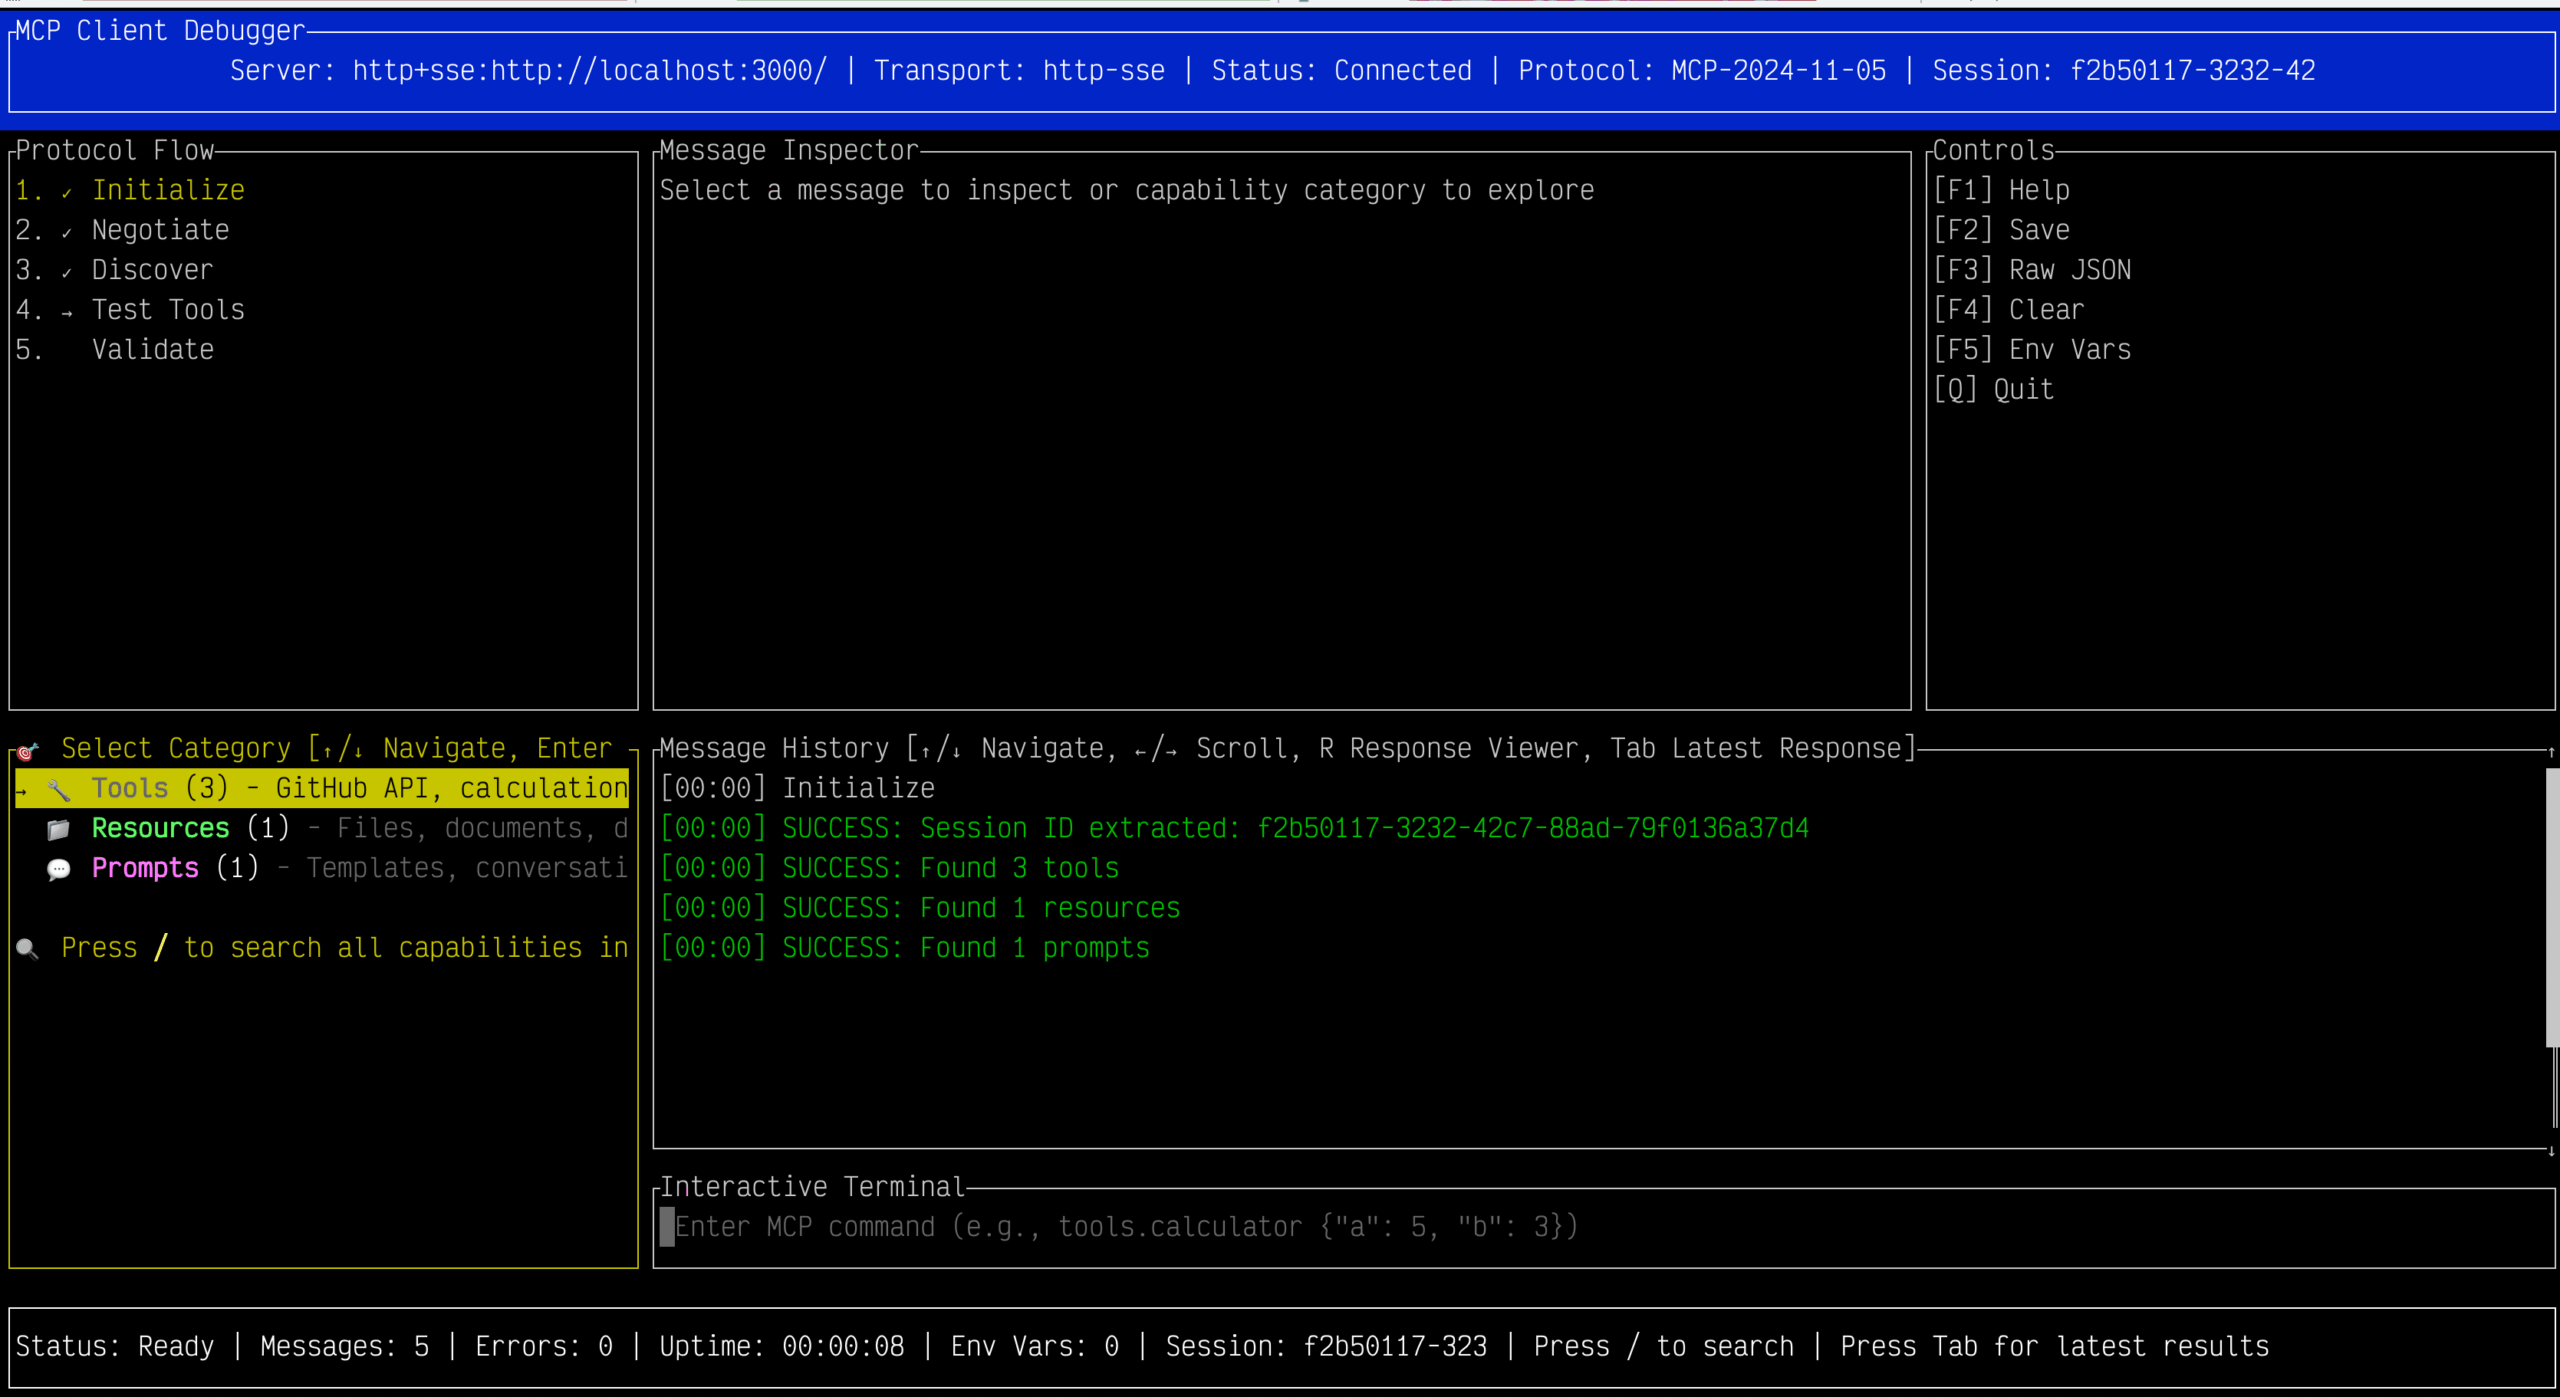Image resolution: width=2560 pixels, height=1397 pixels.
Task: Select the Validate protocol step
Action: click(x=152, y=350)
